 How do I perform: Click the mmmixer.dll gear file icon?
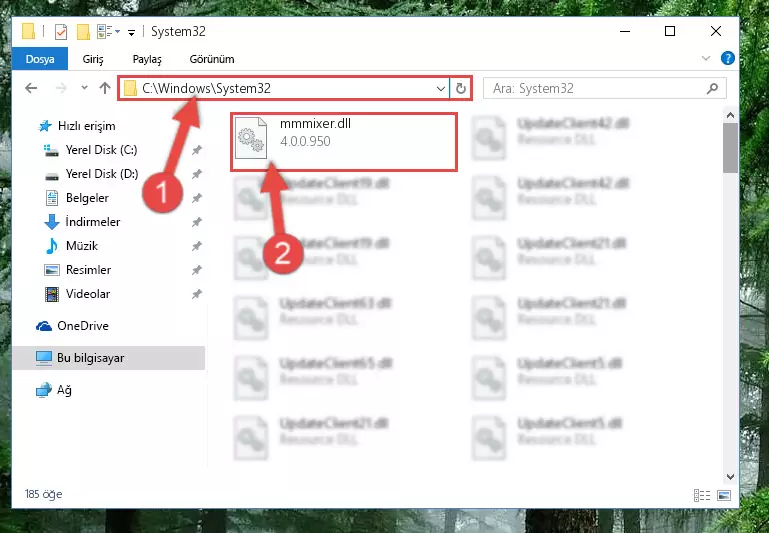(x=251, y=139)
